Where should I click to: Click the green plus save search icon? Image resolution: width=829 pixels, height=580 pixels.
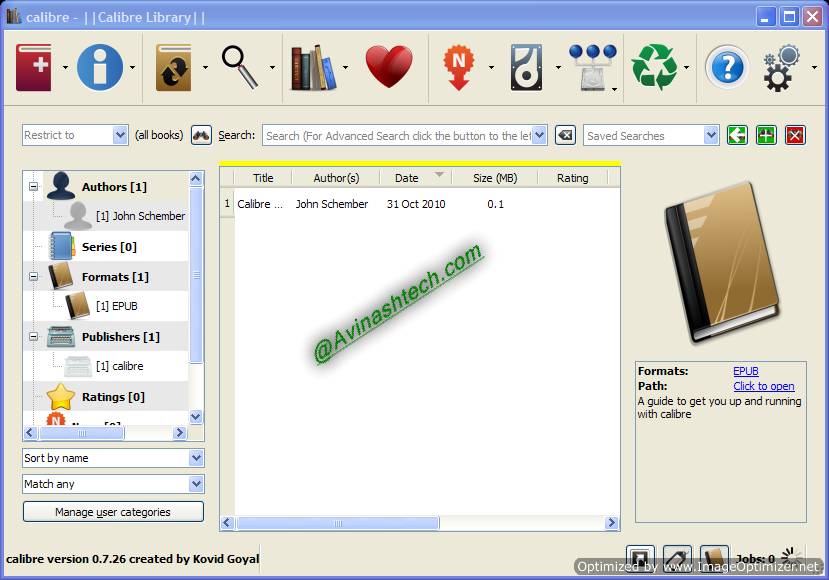(x=766, y=135)
